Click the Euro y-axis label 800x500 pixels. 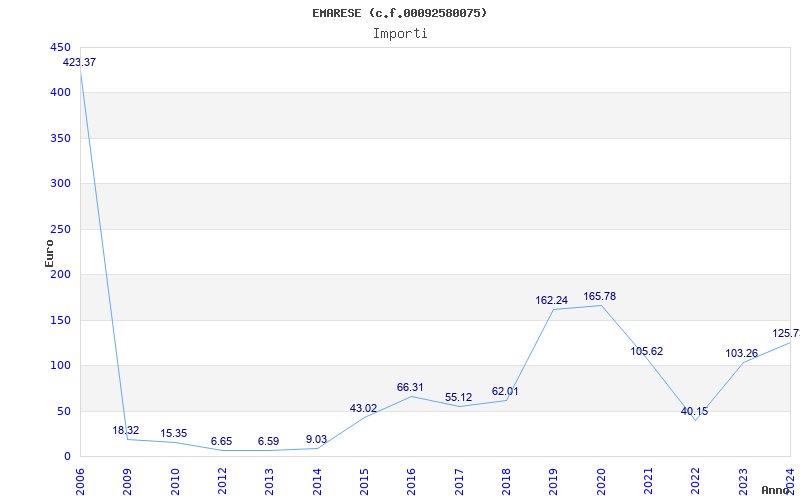pos(49,253)
